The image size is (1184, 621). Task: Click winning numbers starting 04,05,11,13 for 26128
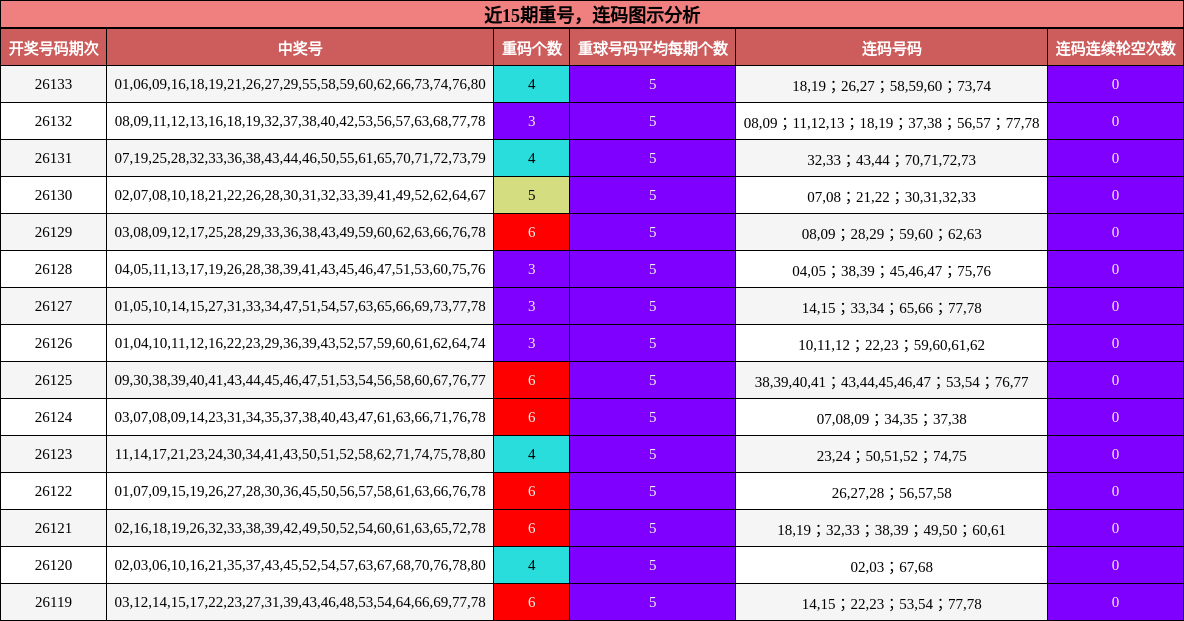point(300,269)
